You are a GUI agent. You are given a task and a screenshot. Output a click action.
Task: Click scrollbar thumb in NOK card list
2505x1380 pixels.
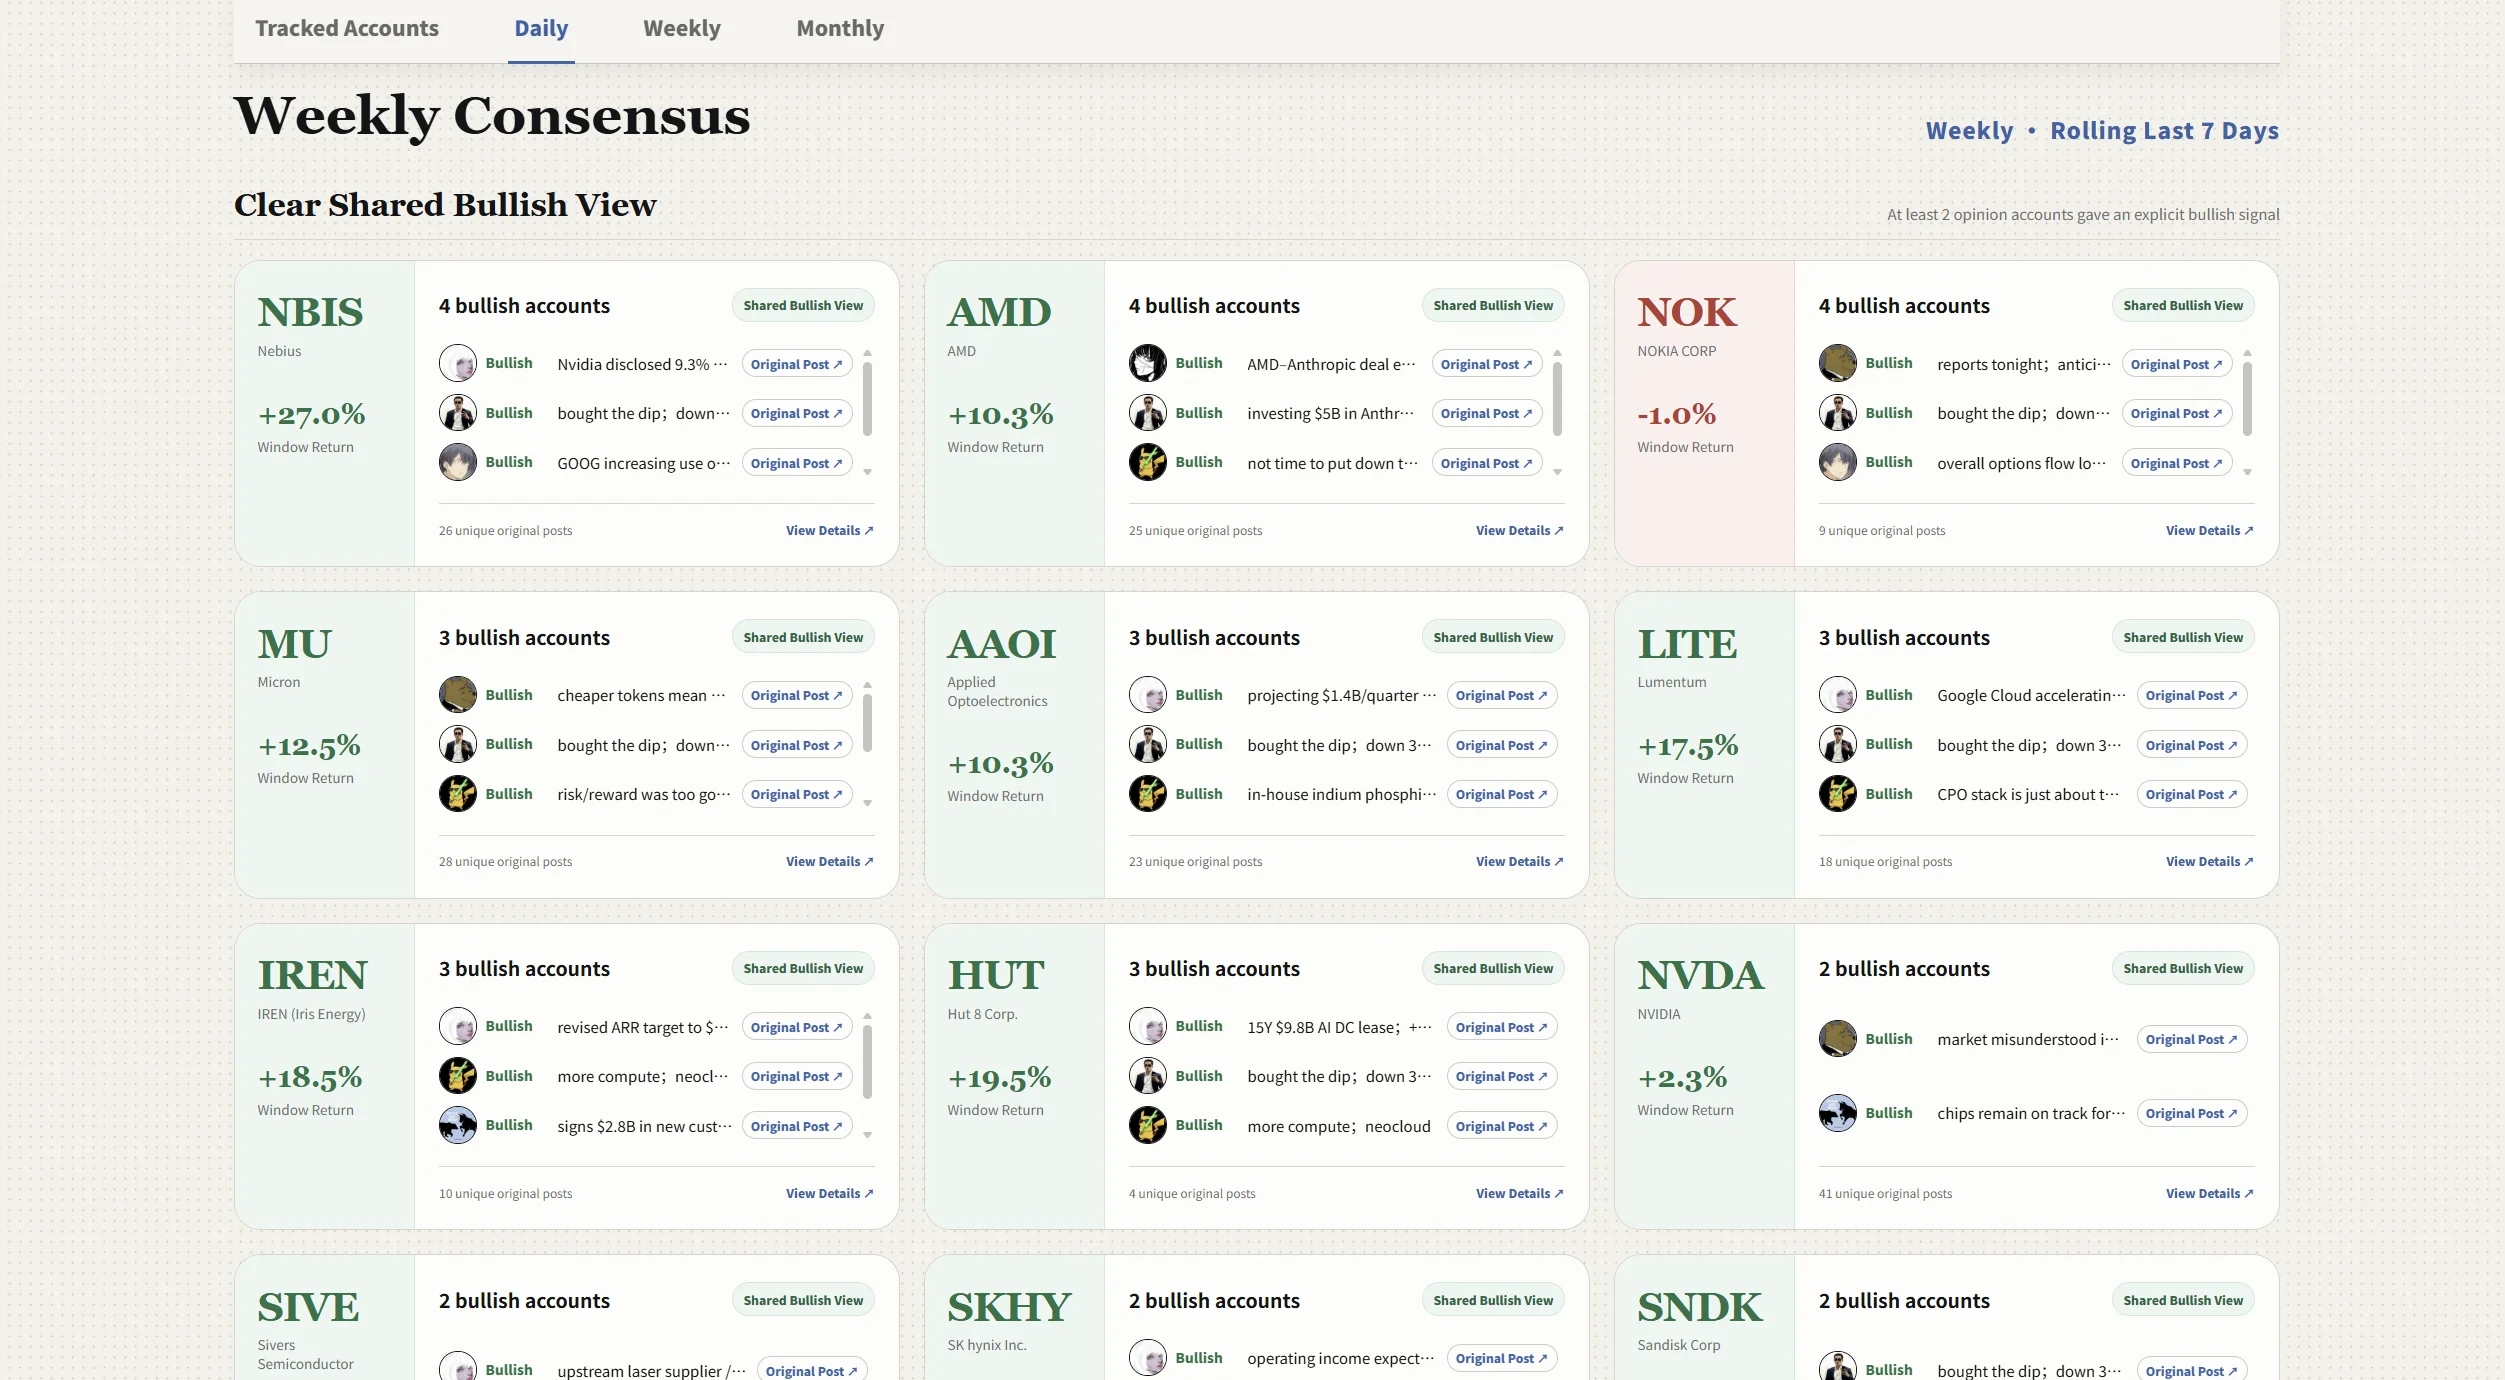pyautogui.click(x=2248, y=399)
